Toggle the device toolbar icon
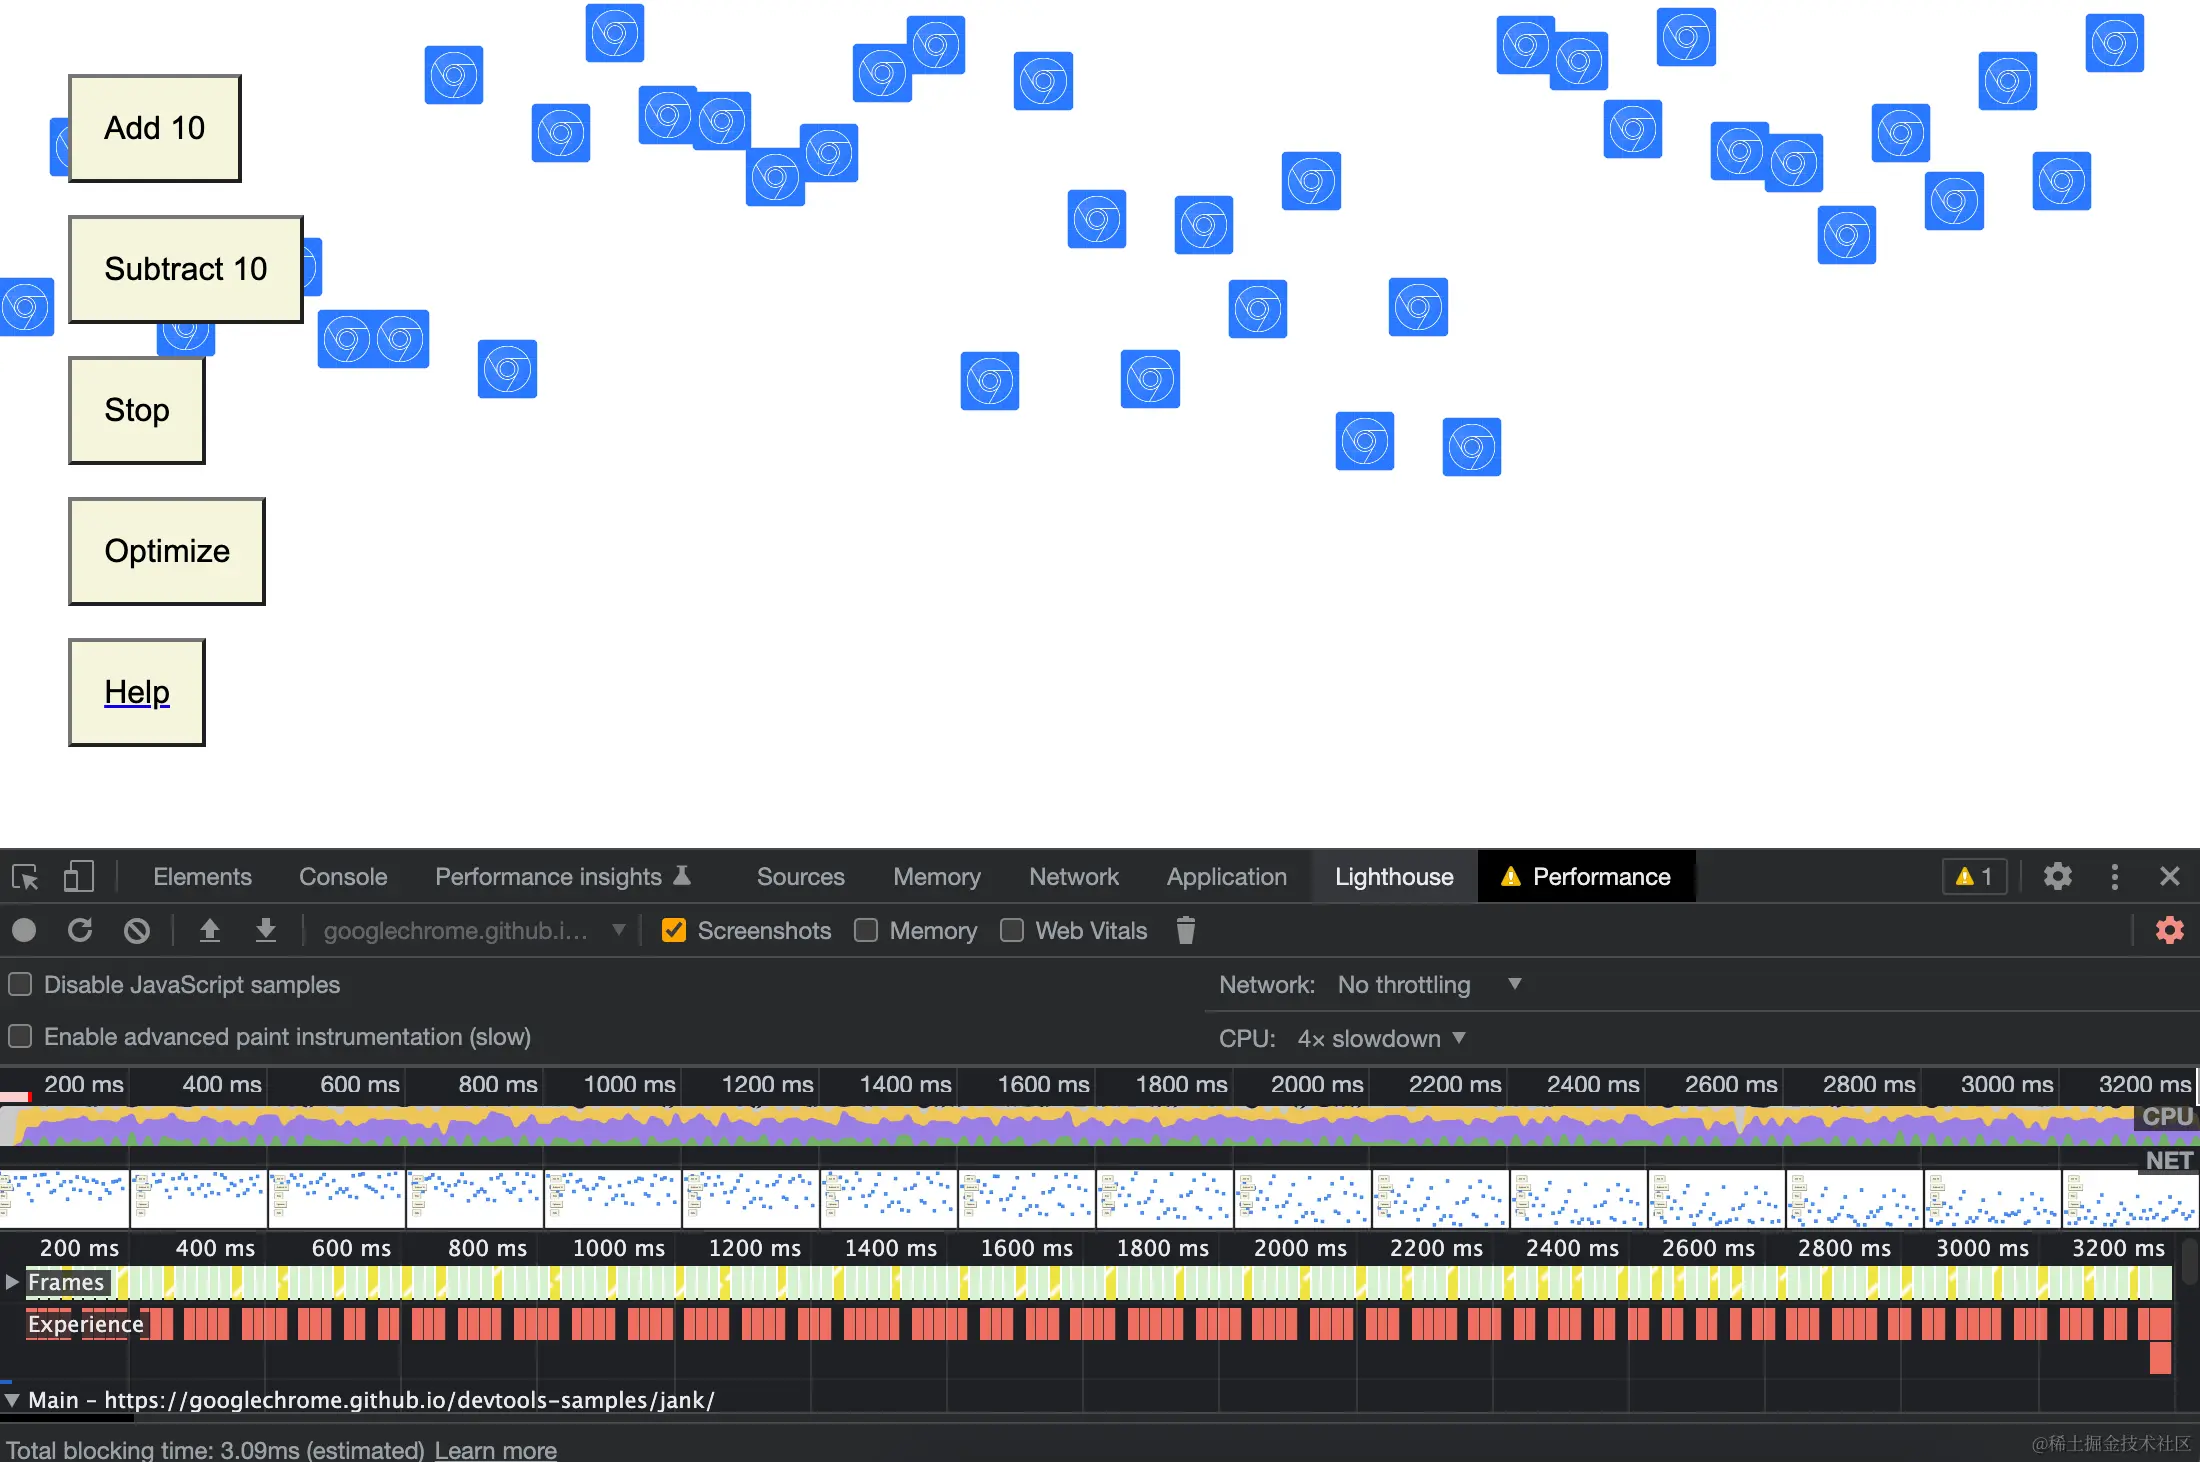The width and height of the screenshot is (2200, 1462). [79, 876]
